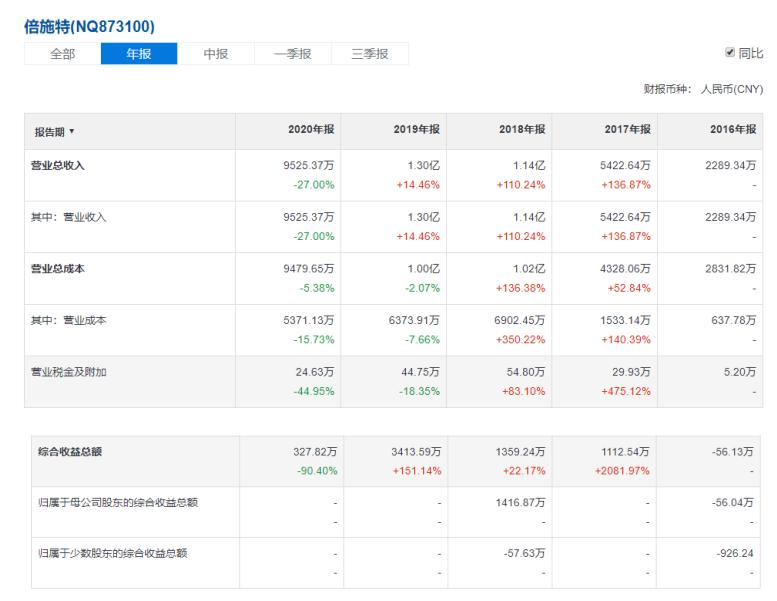Select the -56.04万 parent shareholder value
777x601 pixels.
(x=732, y=502)
